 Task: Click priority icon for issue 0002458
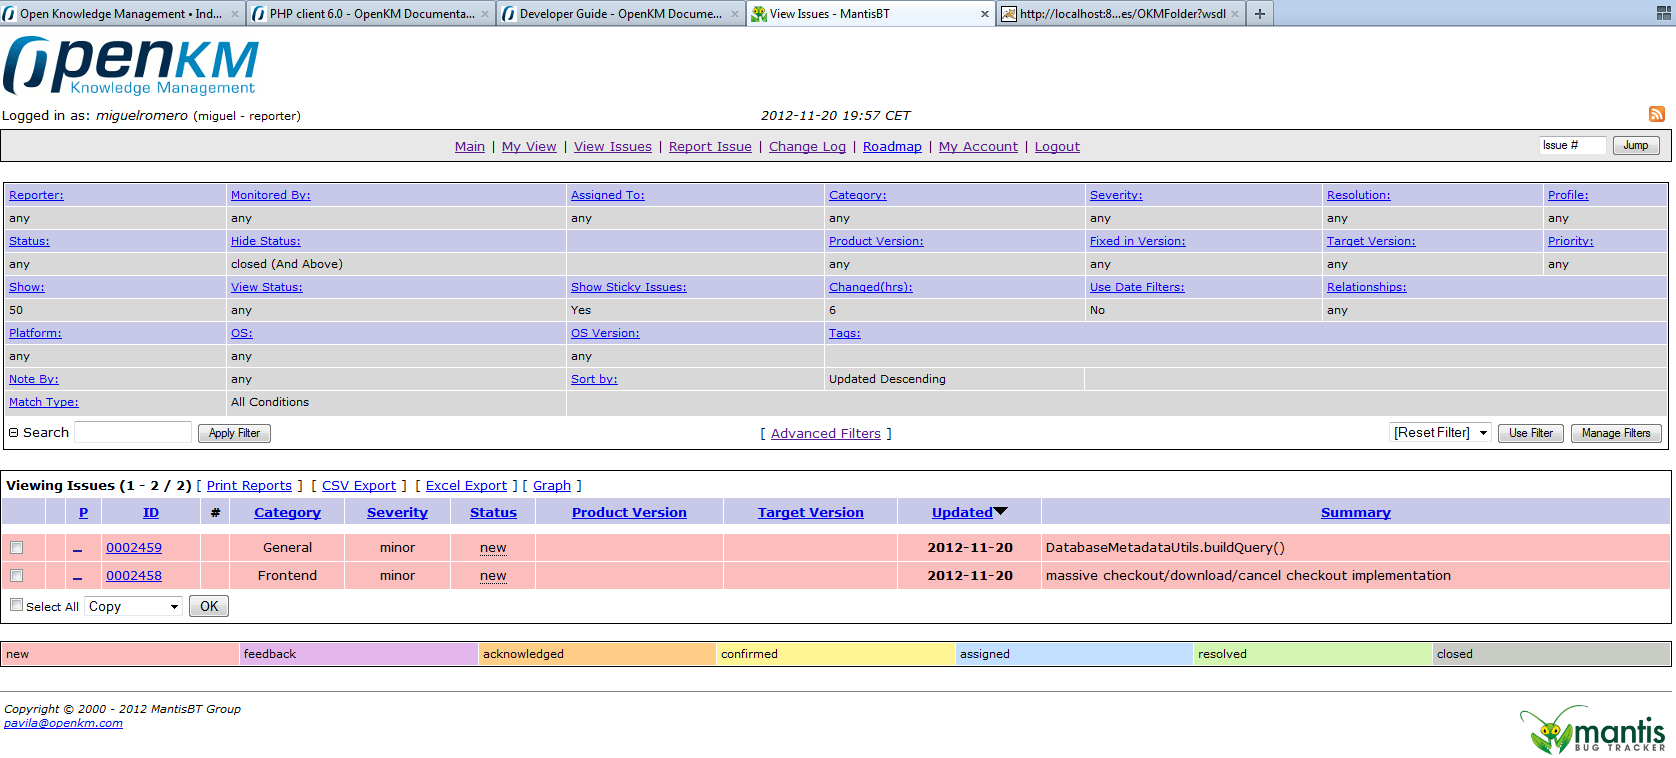77,576
